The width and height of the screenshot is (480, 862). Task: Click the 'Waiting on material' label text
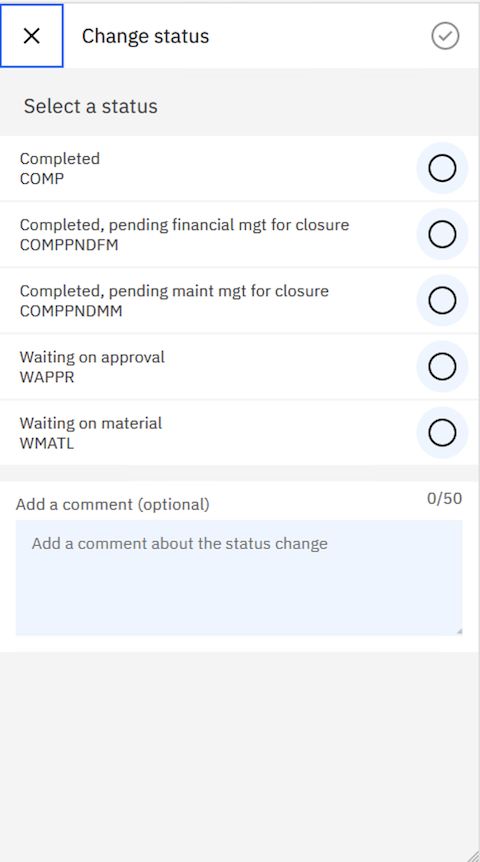point(91,423)
